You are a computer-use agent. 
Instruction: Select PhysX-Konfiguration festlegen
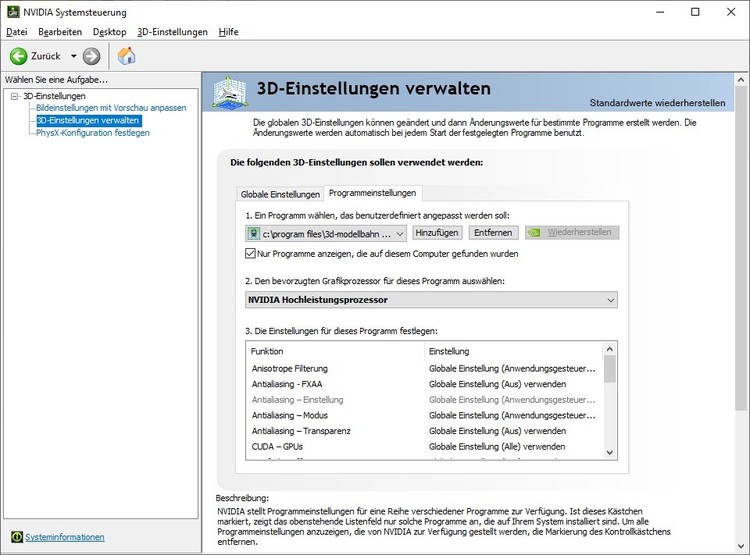click(x=93, y=133)
